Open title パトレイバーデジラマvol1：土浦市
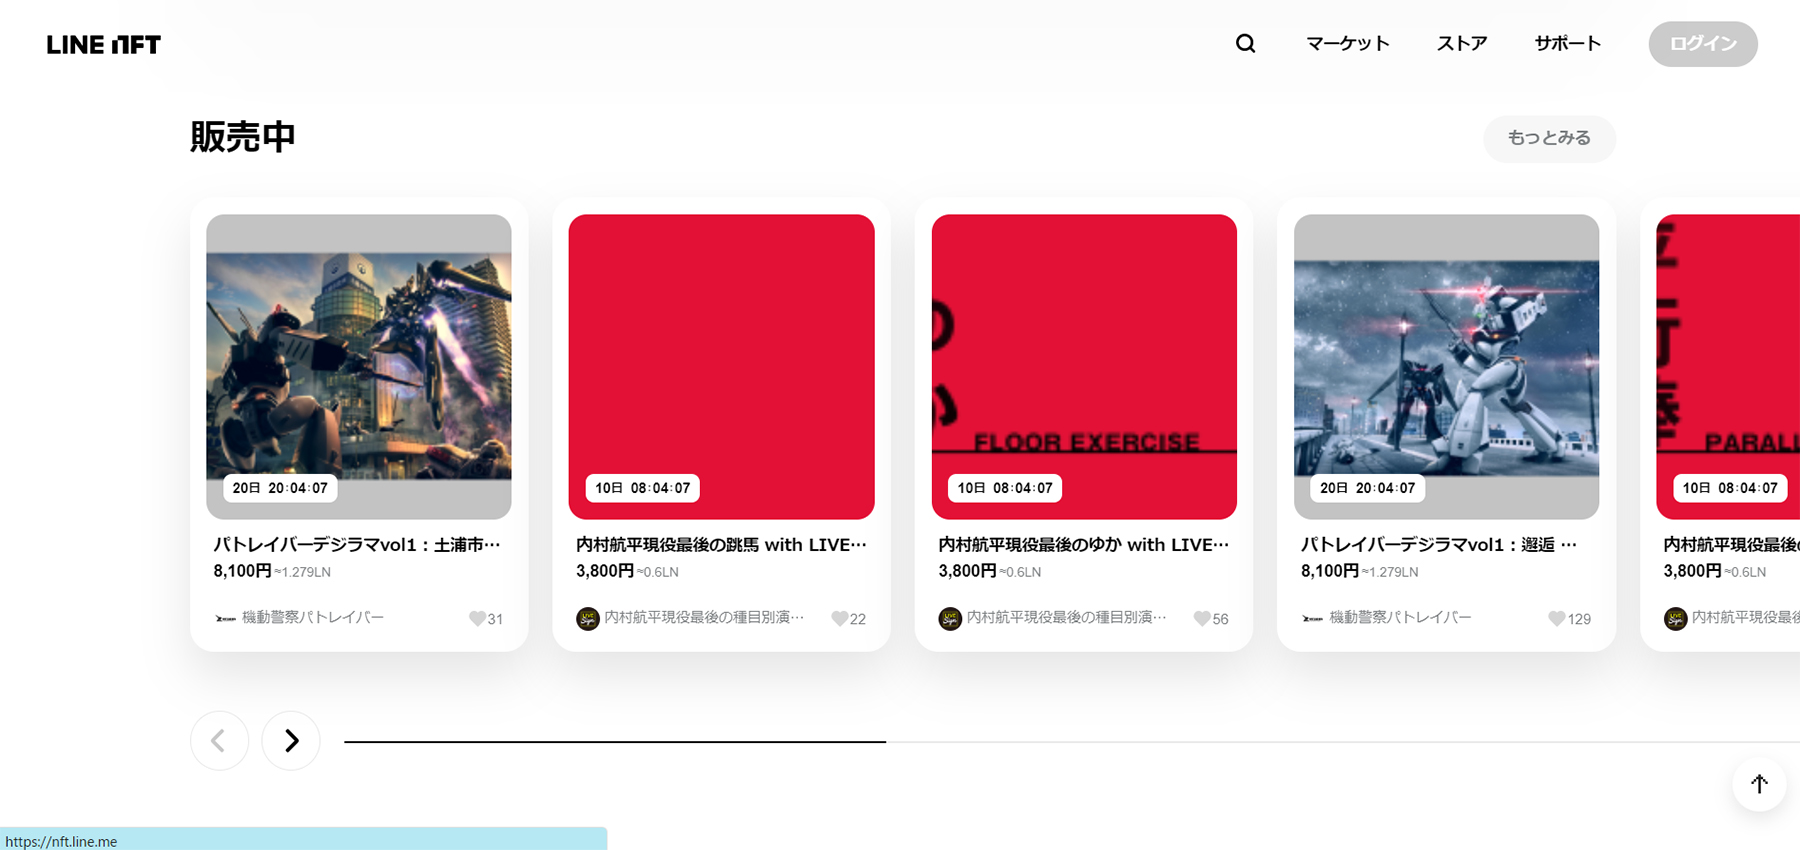The height and width of the screenshot is (850, 1800). pyautogui.click(x=357, y=545)
